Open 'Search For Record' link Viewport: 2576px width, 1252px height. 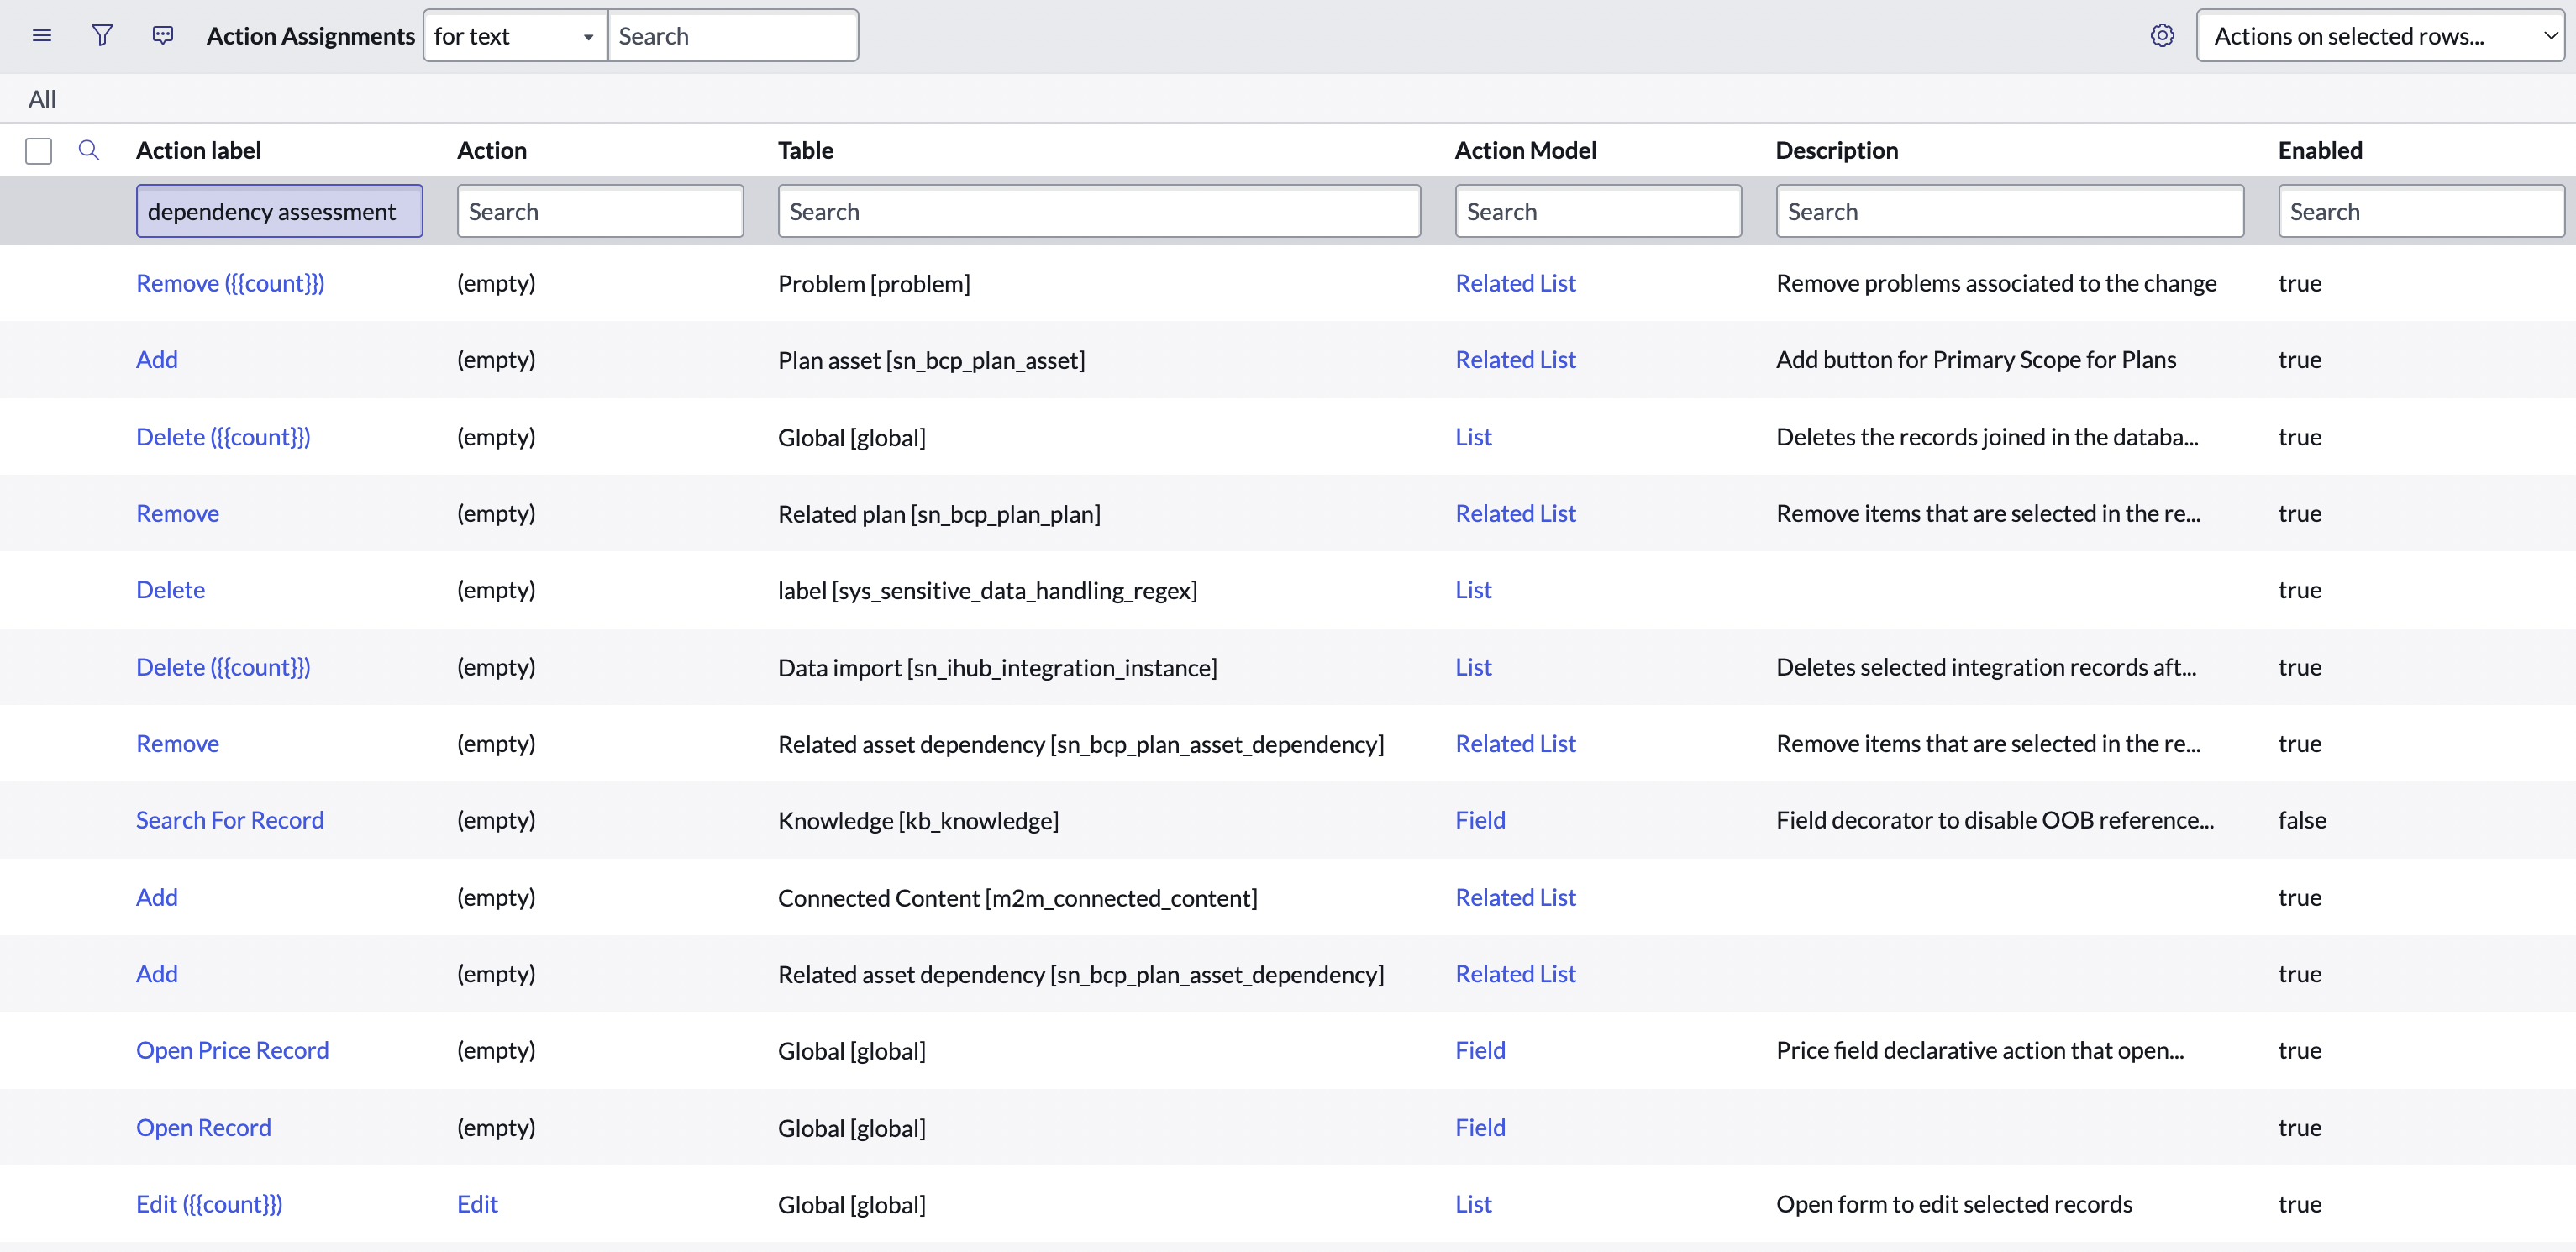230,820
